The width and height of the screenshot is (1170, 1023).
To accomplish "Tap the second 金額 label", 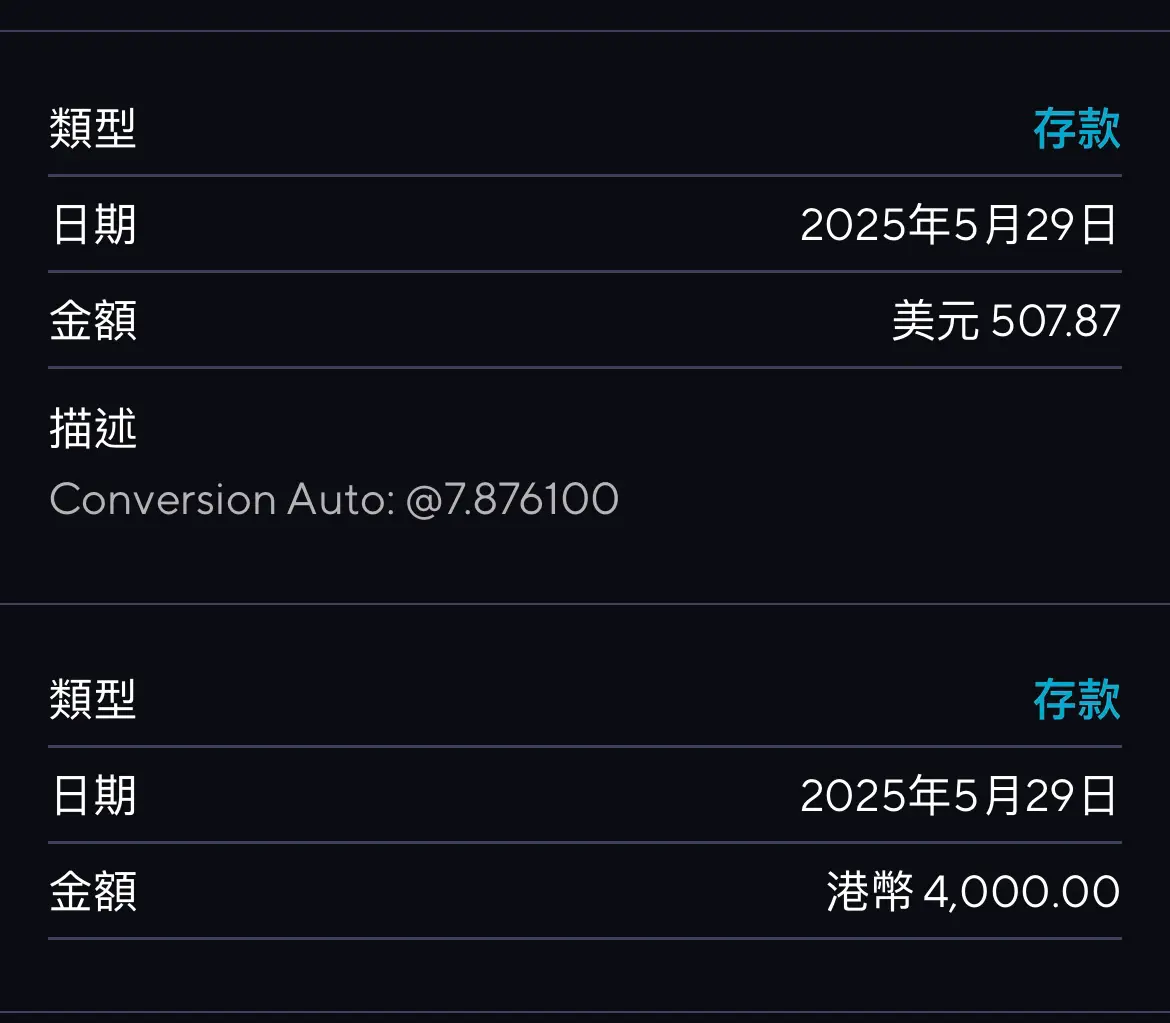I will coord(93,892).
